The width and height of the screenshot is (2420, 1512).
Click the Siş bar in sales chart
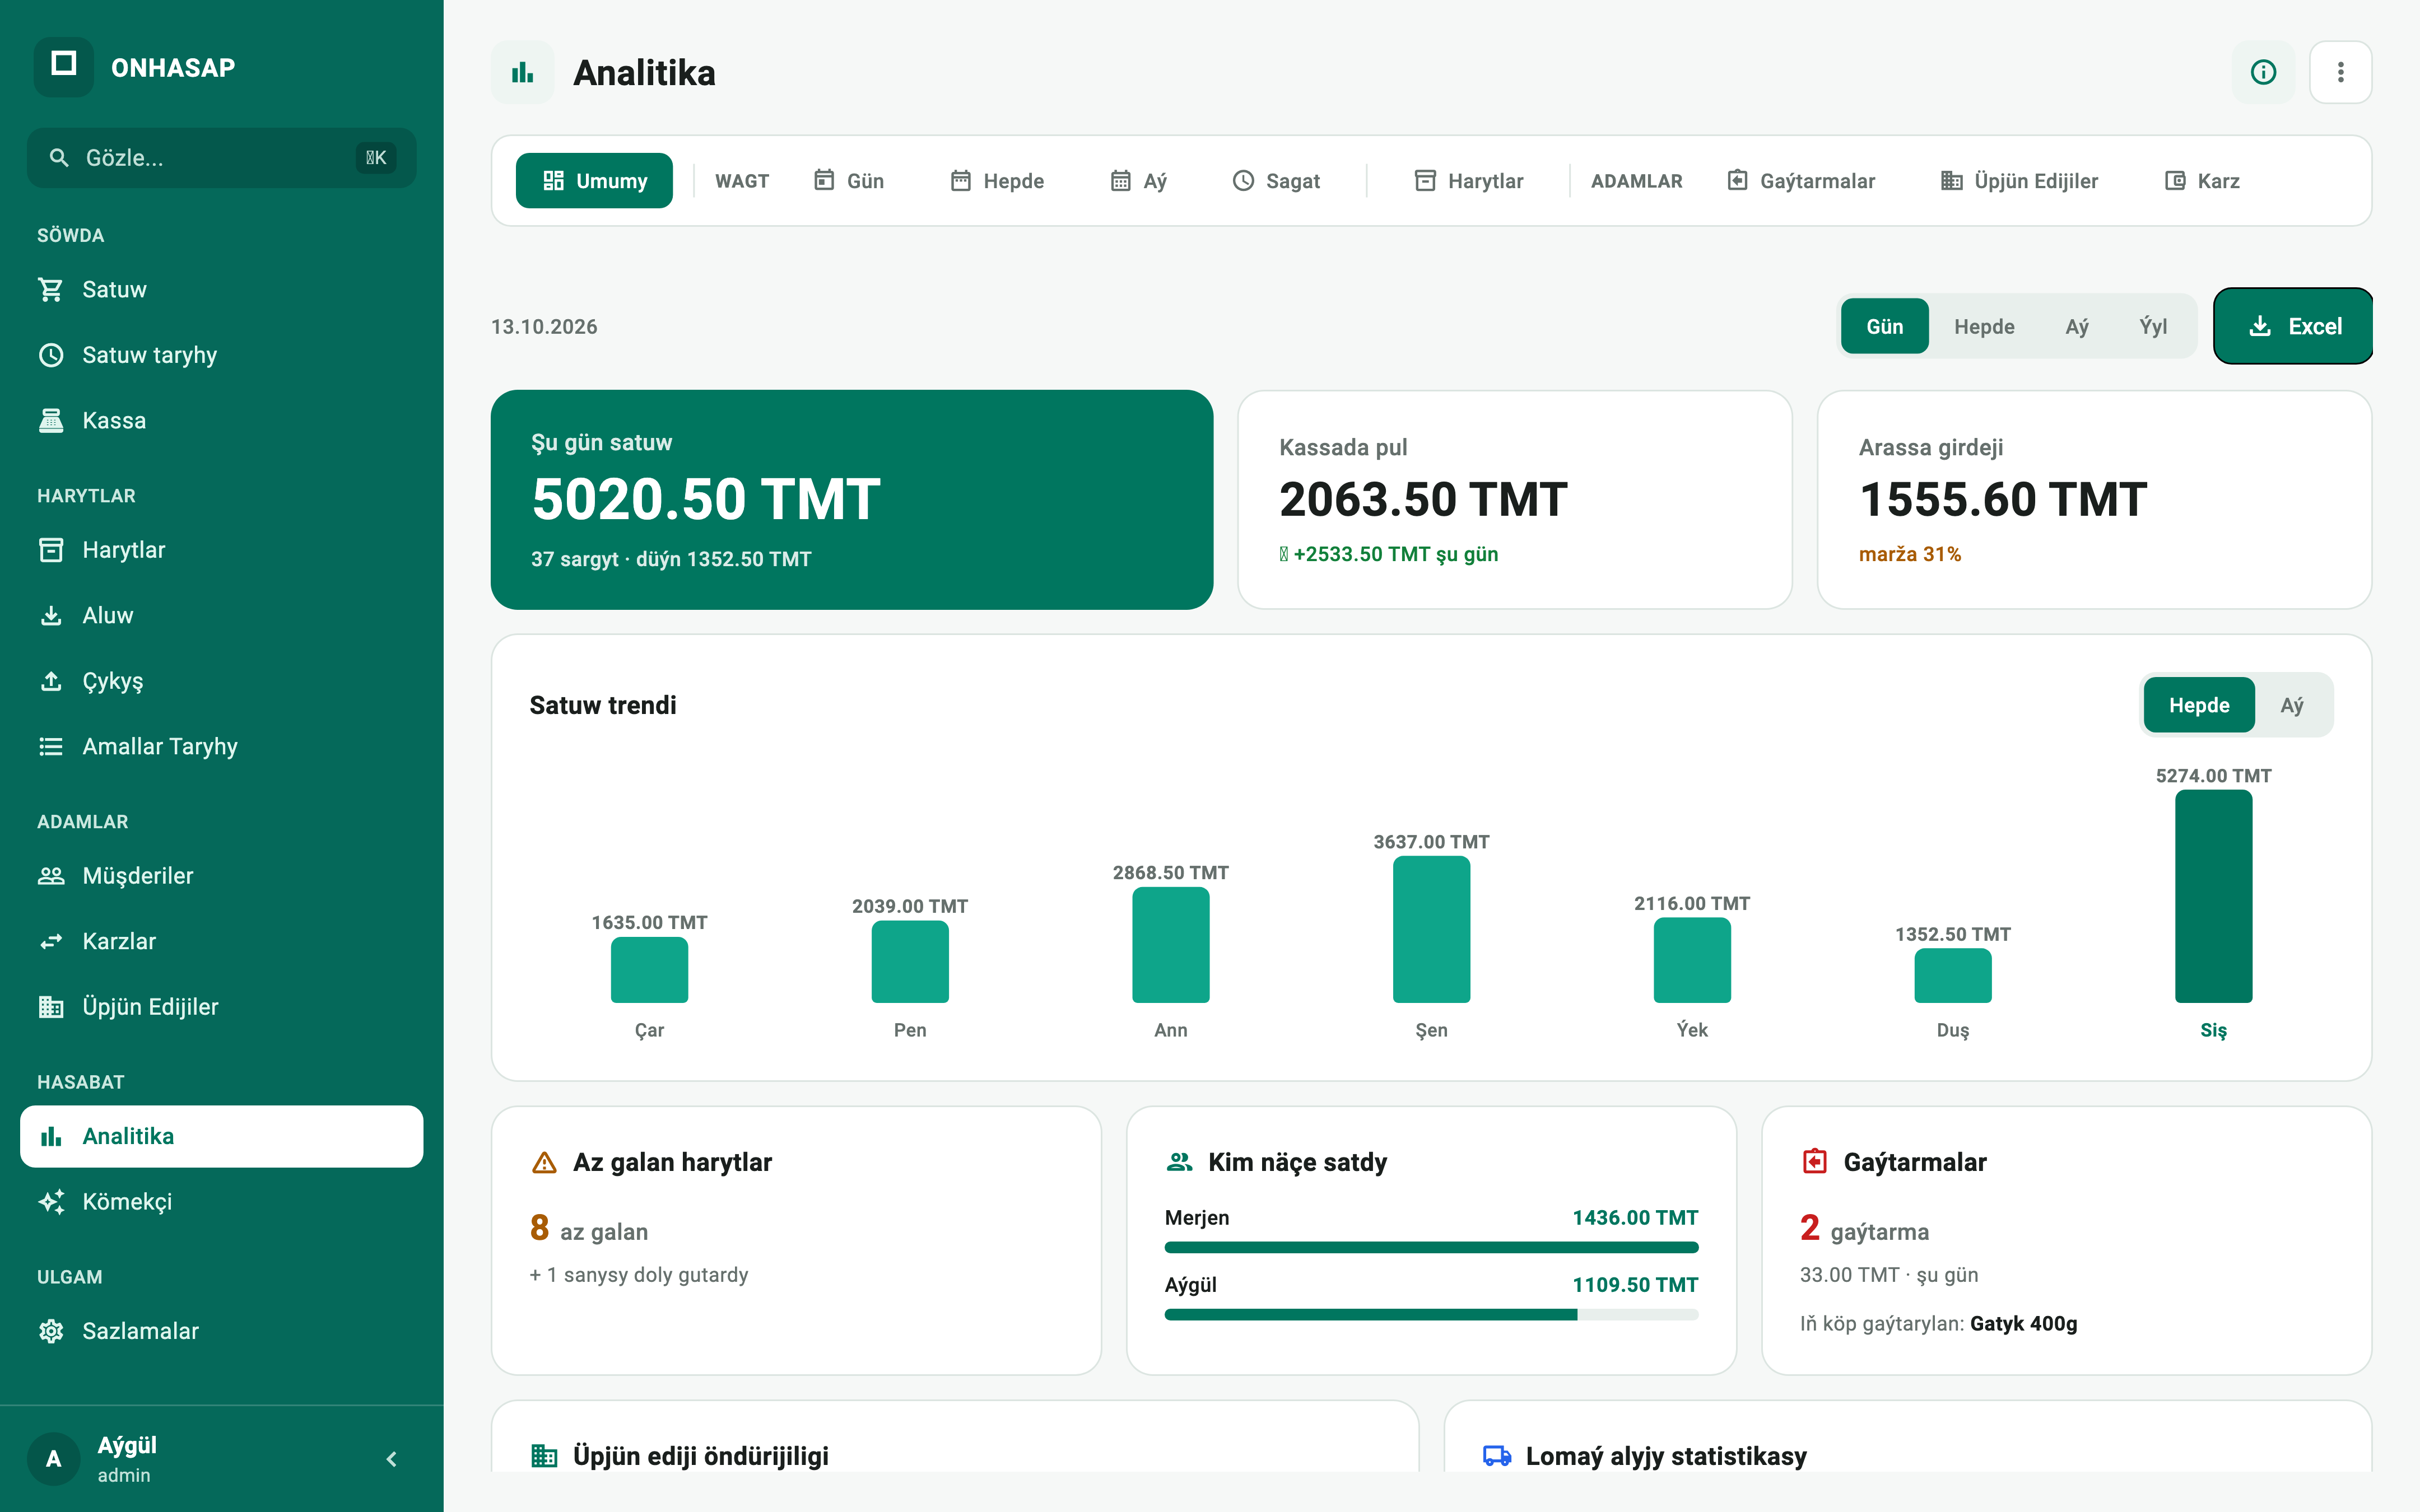tap(2213, 896)
